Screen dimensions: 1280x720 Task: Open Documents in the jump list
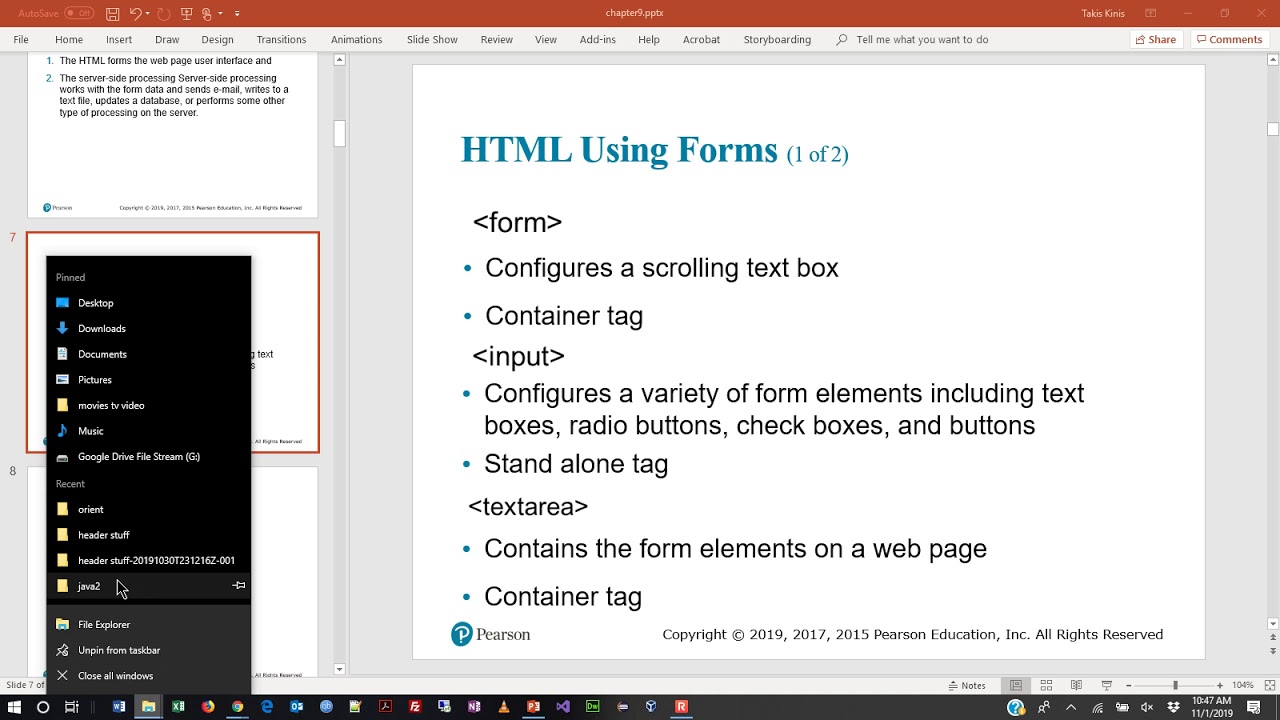point(148,354)
